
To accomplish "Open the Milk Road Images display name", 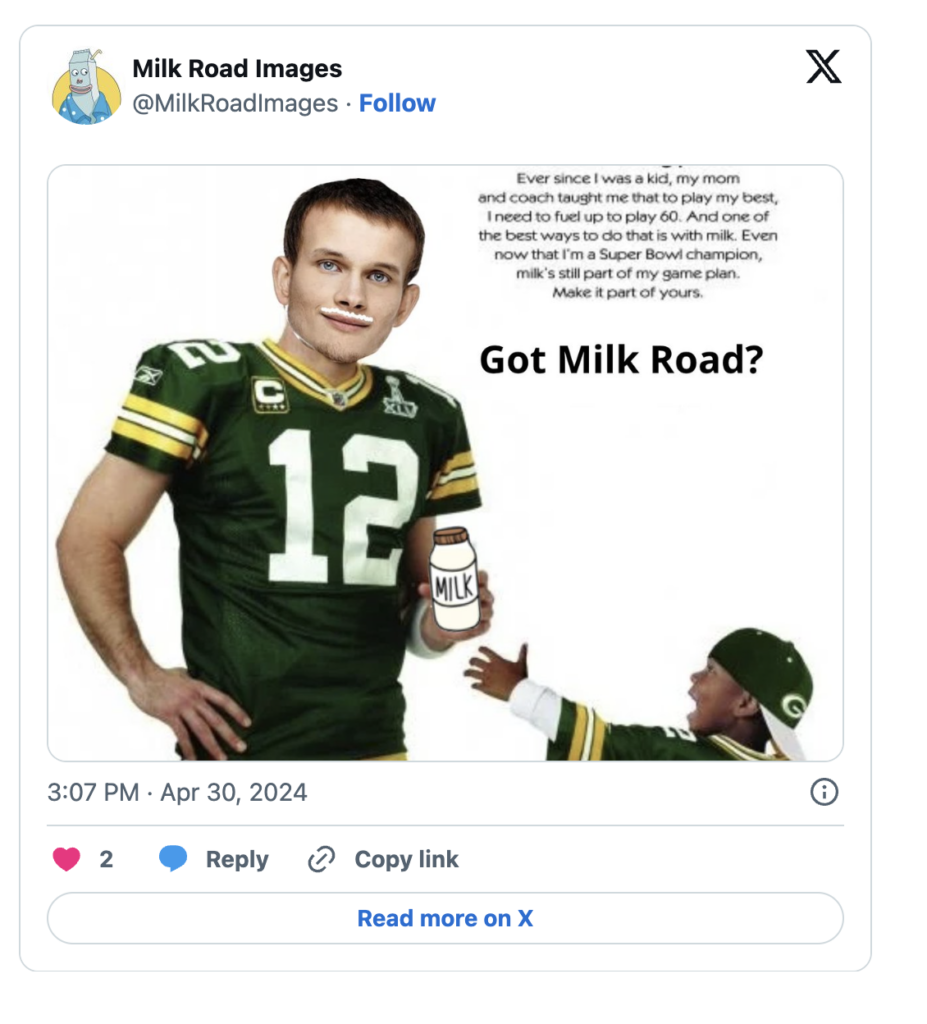I will click(237, 69).
